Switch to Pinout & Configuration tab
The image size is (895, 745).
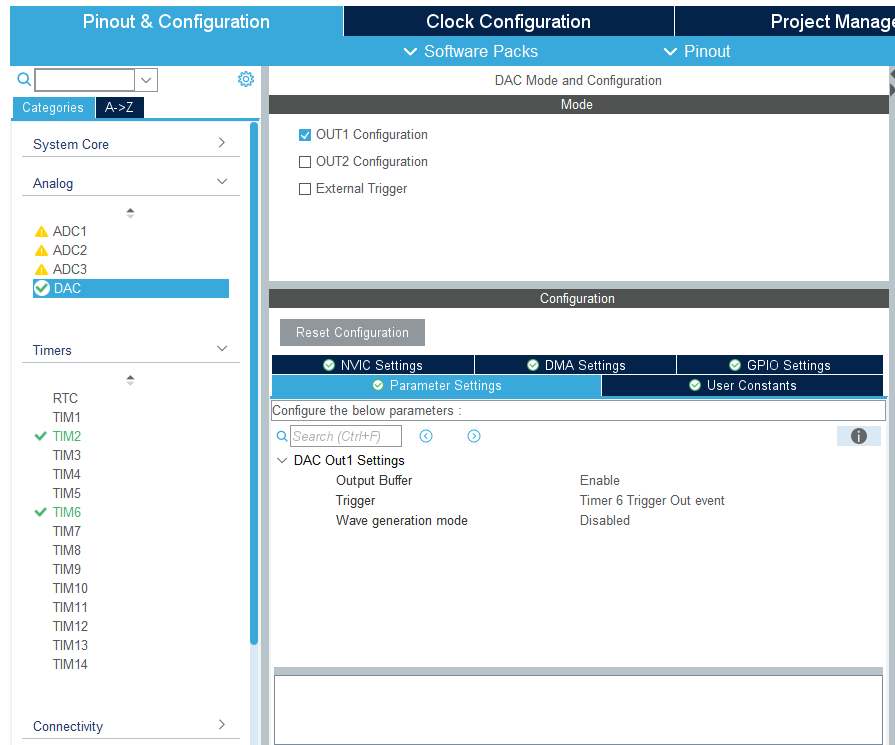click(x=176, y=22)
